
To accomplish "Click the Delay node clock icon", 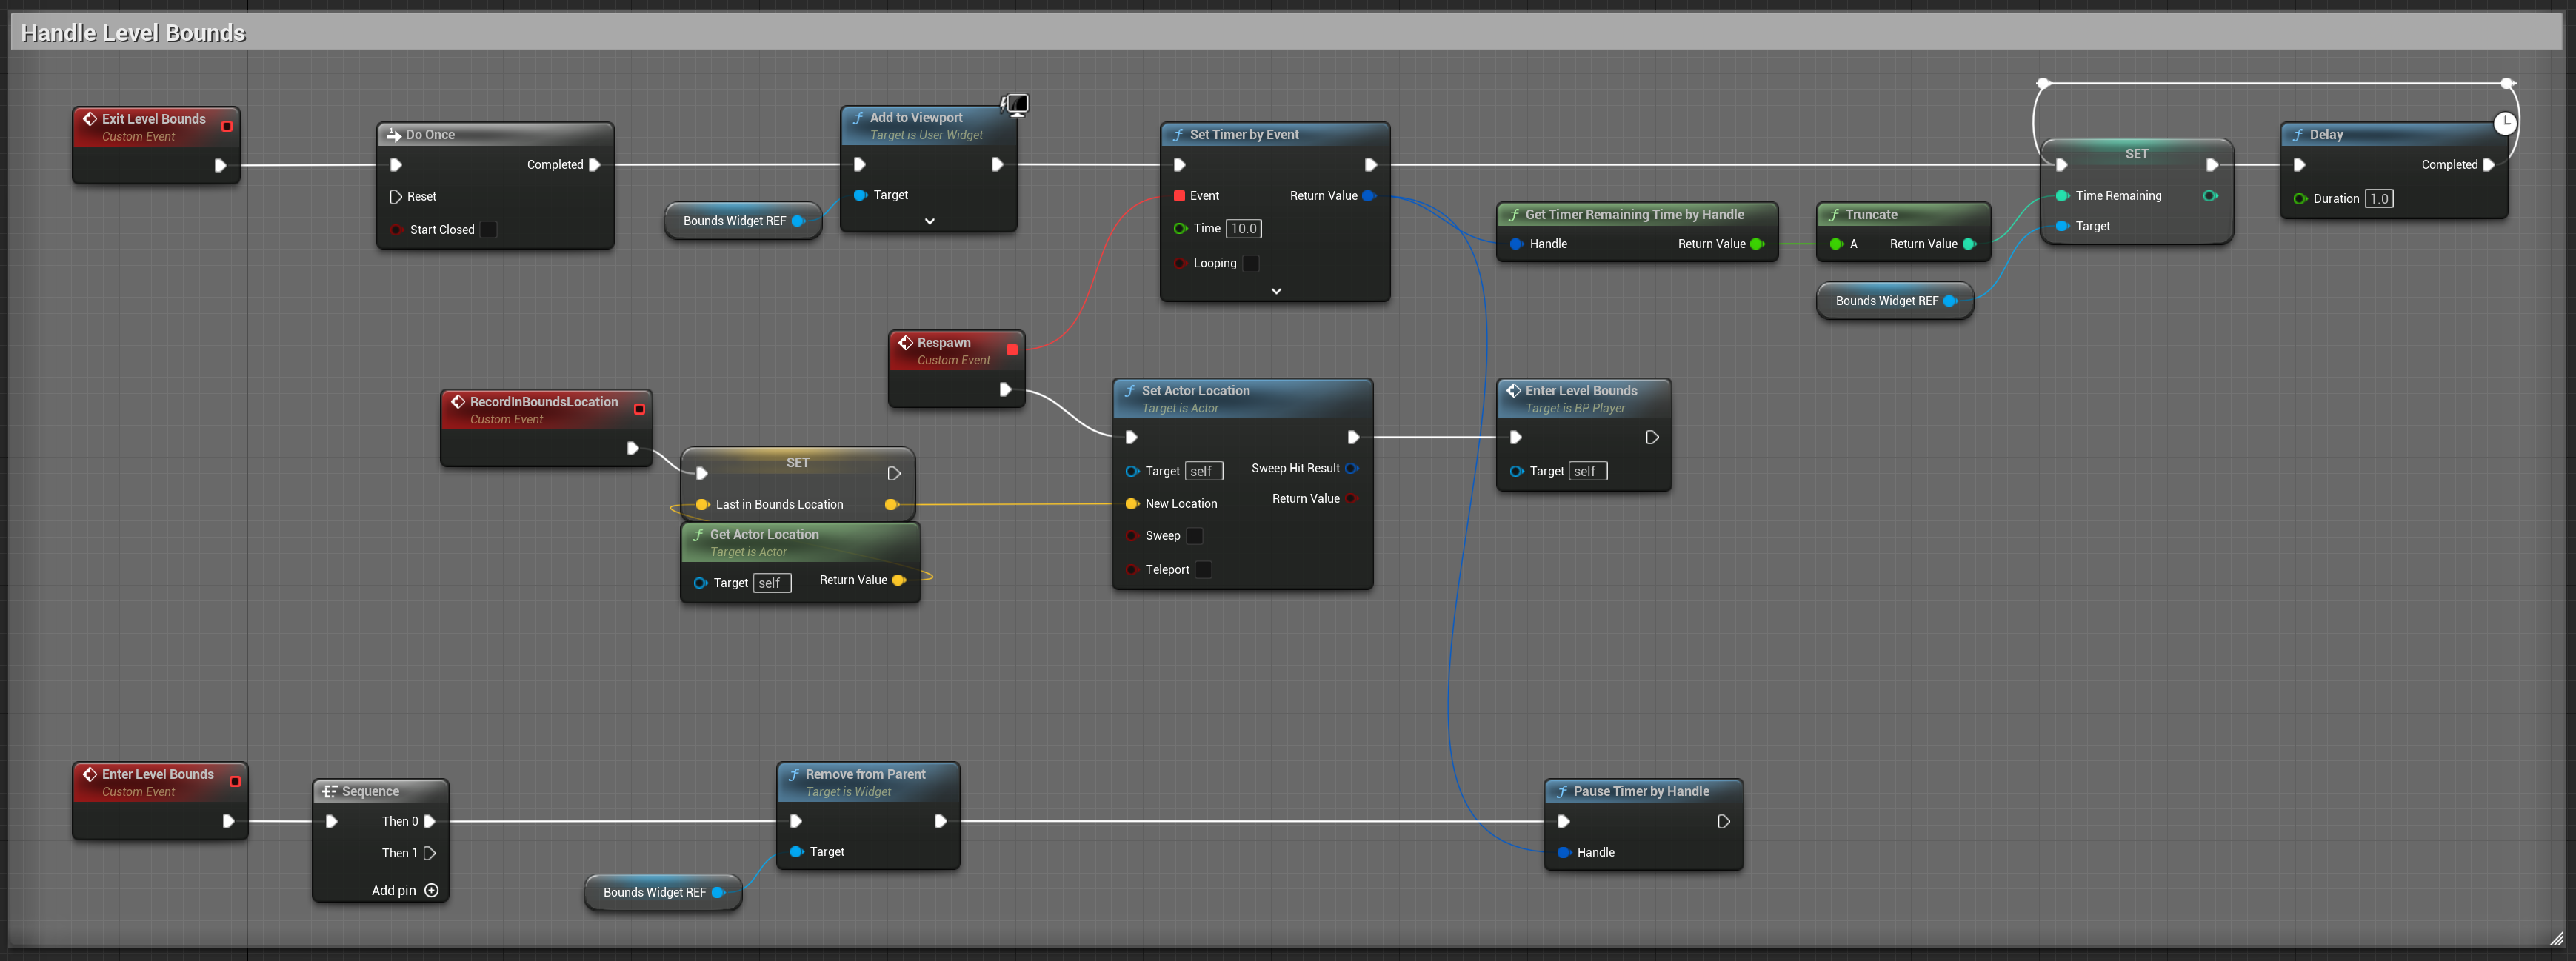I will pos(2504,123).
